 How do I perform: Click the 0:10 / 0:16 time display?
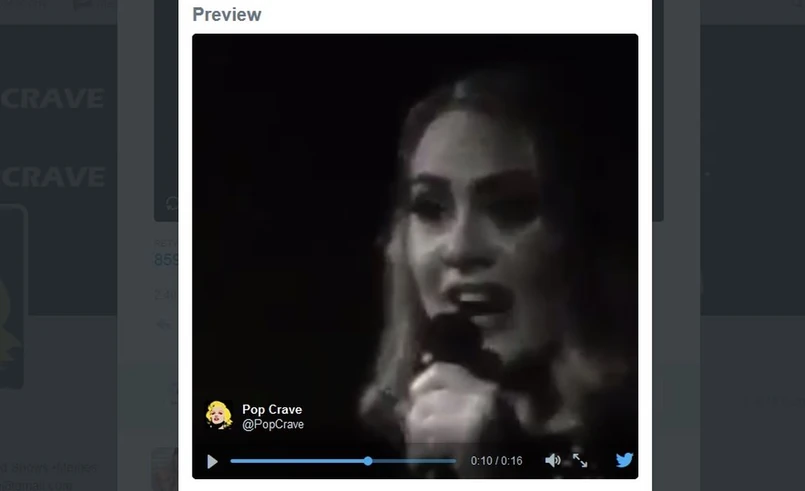(497, 461)
